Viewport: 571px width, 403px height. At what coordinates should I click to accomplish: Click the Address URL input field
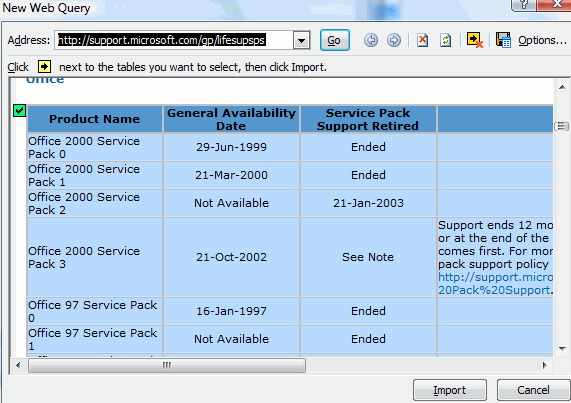point(174,40)
